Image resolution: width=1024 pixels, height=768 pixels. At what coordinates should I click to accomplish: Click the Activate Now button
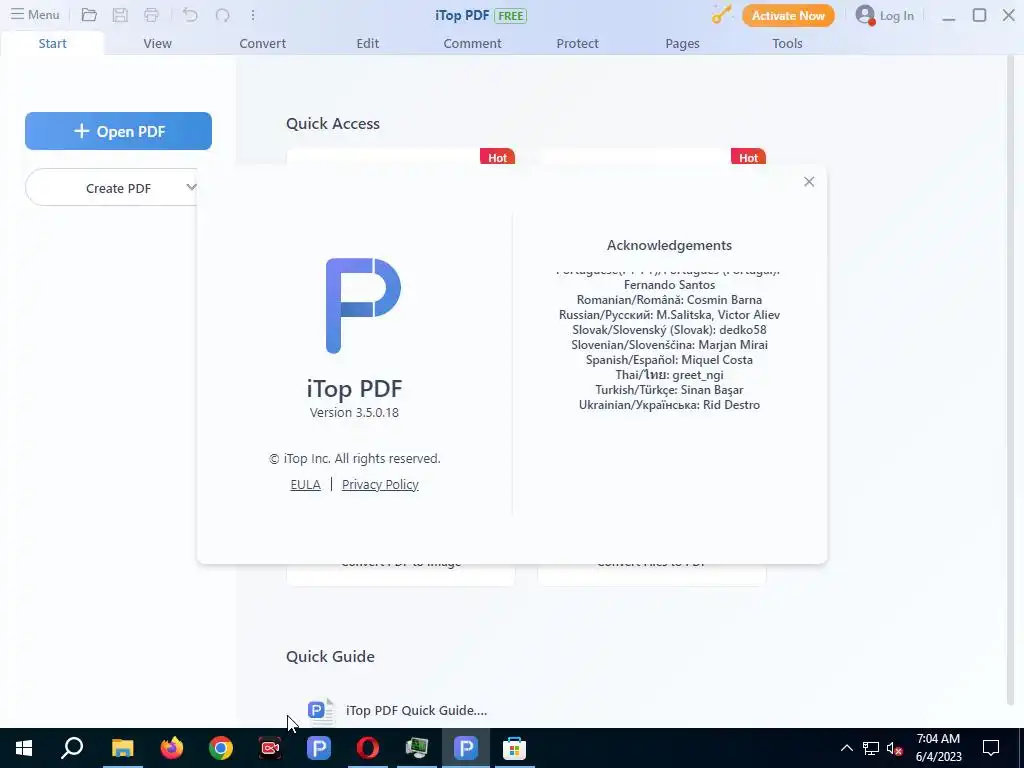tap(788, 15)
